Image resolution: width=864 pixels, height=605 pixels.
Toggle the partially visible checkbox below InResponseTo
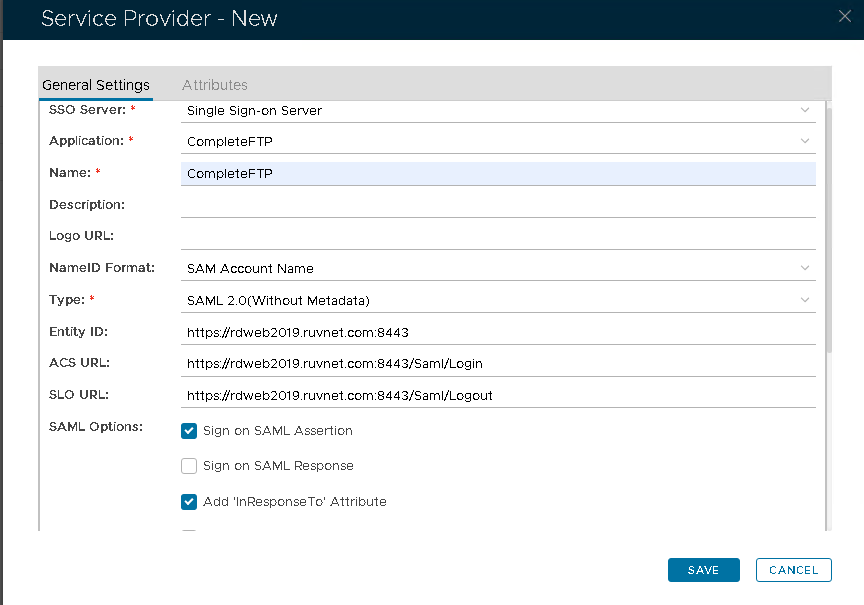[189, 532]
